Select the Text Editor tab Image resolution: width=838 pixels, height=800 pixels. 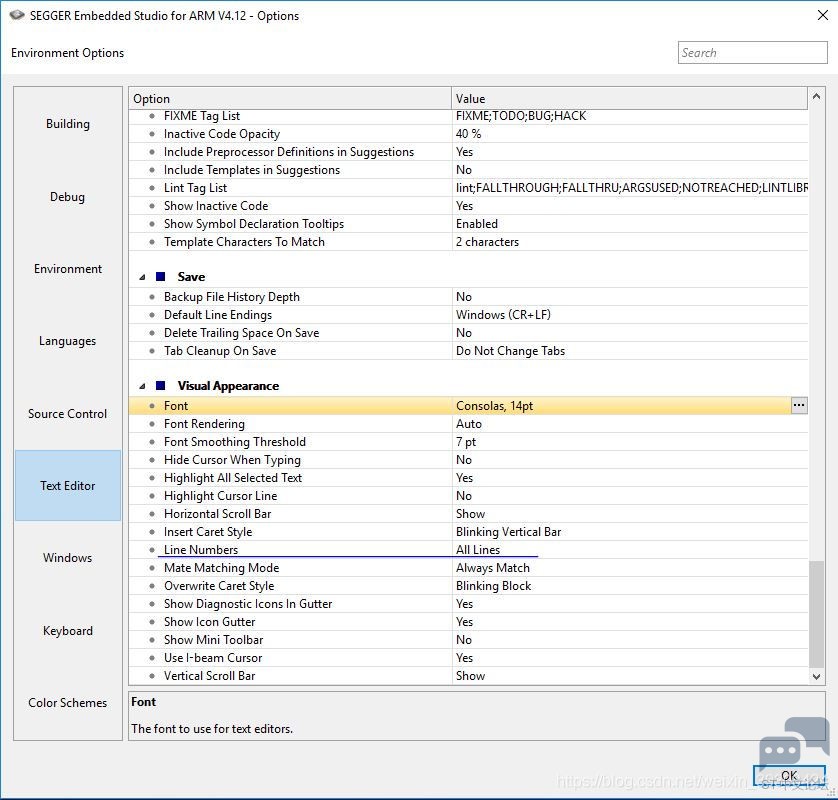[68, 485]
